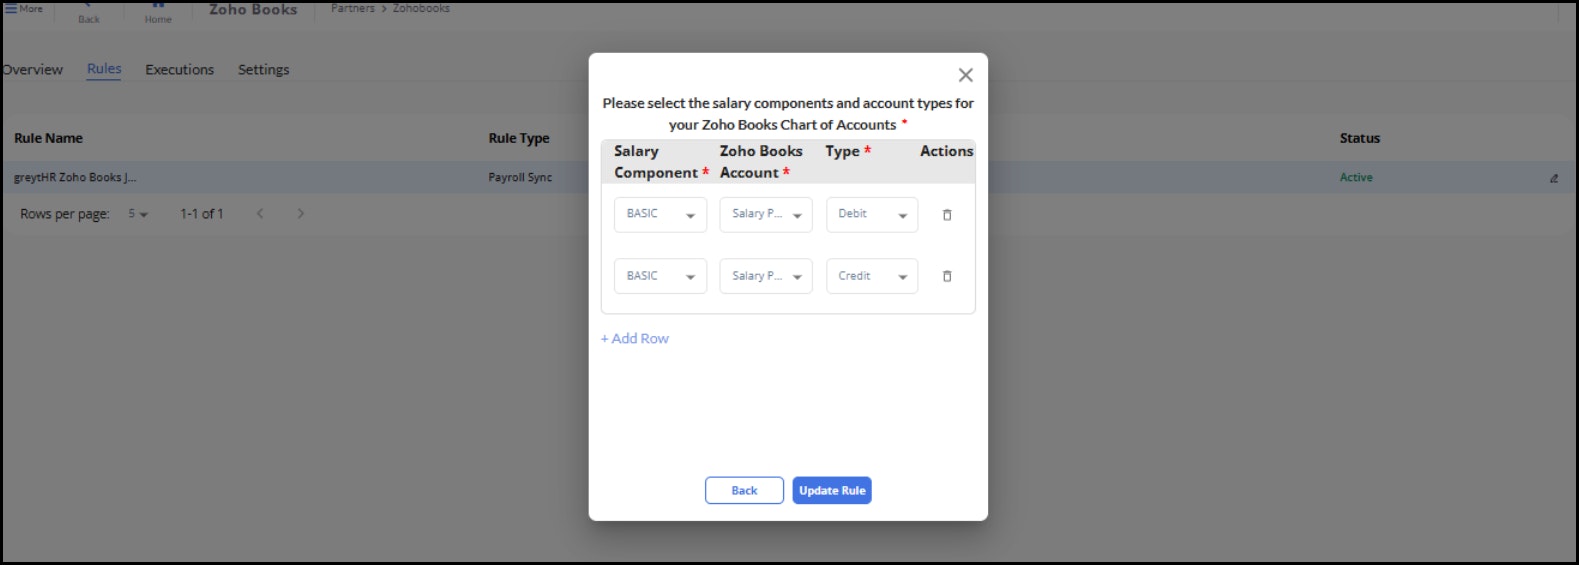
Task: Open Zoho Books Account dropdown in Credit row
Action: point(766,276)
